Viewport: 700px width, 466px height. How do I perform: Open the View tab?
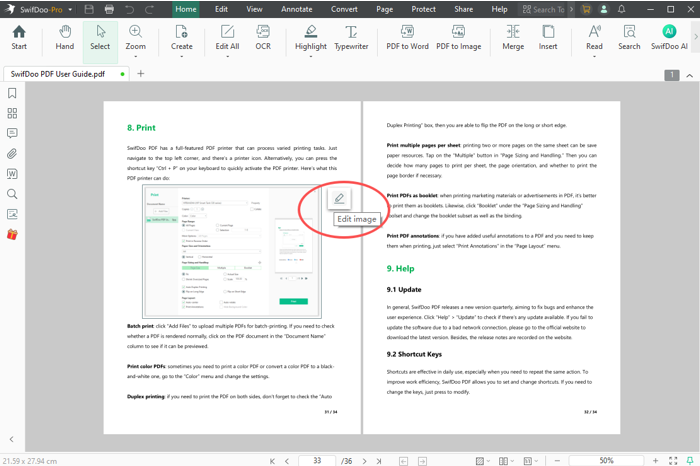(x=254, y=9)
